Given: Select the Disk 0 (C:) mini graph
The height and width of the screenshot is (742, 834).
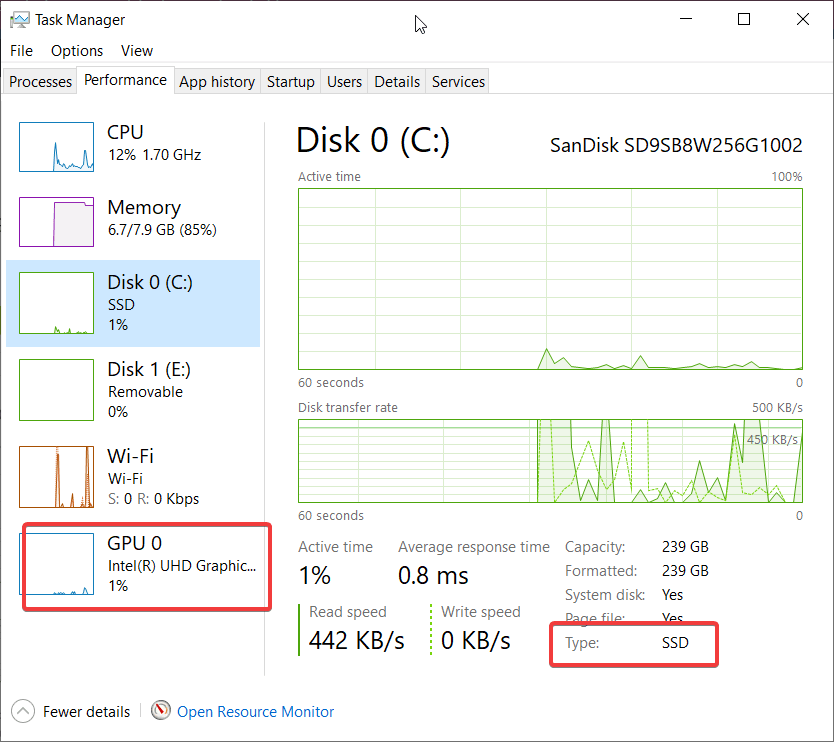Looking at the screenshot, I should coord(56,303).
